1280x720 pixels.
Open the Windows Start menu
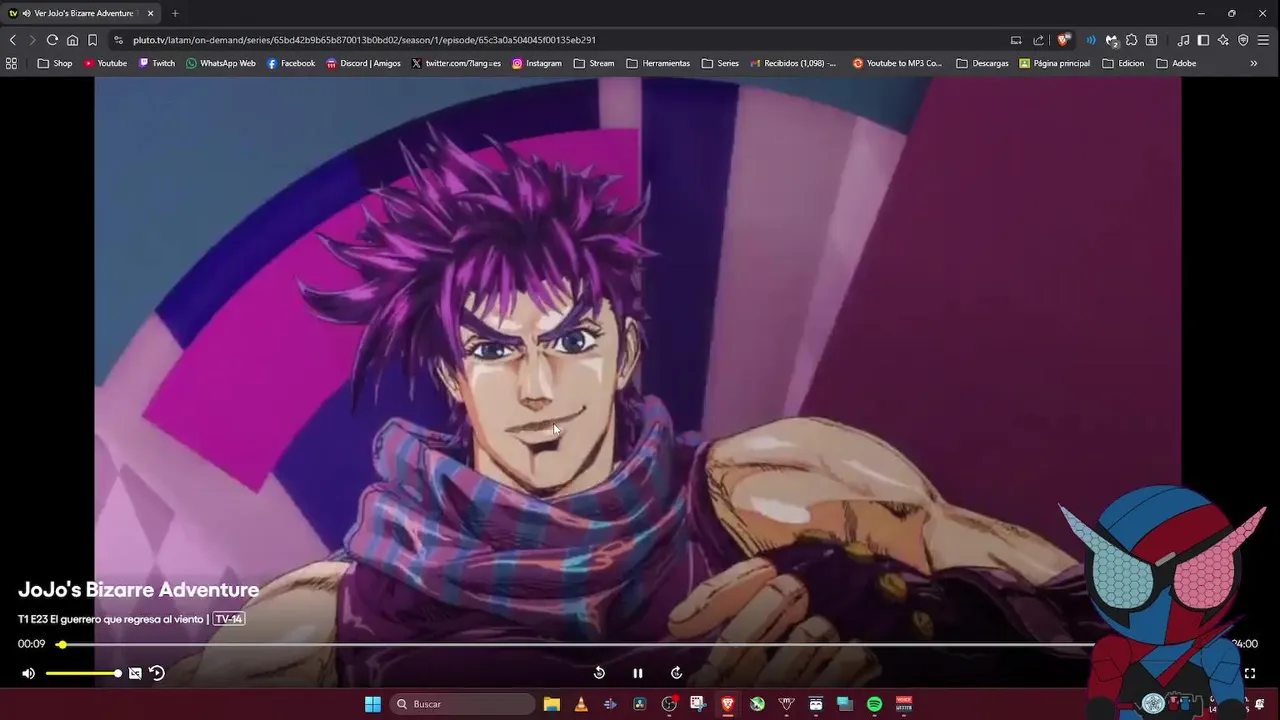pos(372,704)
